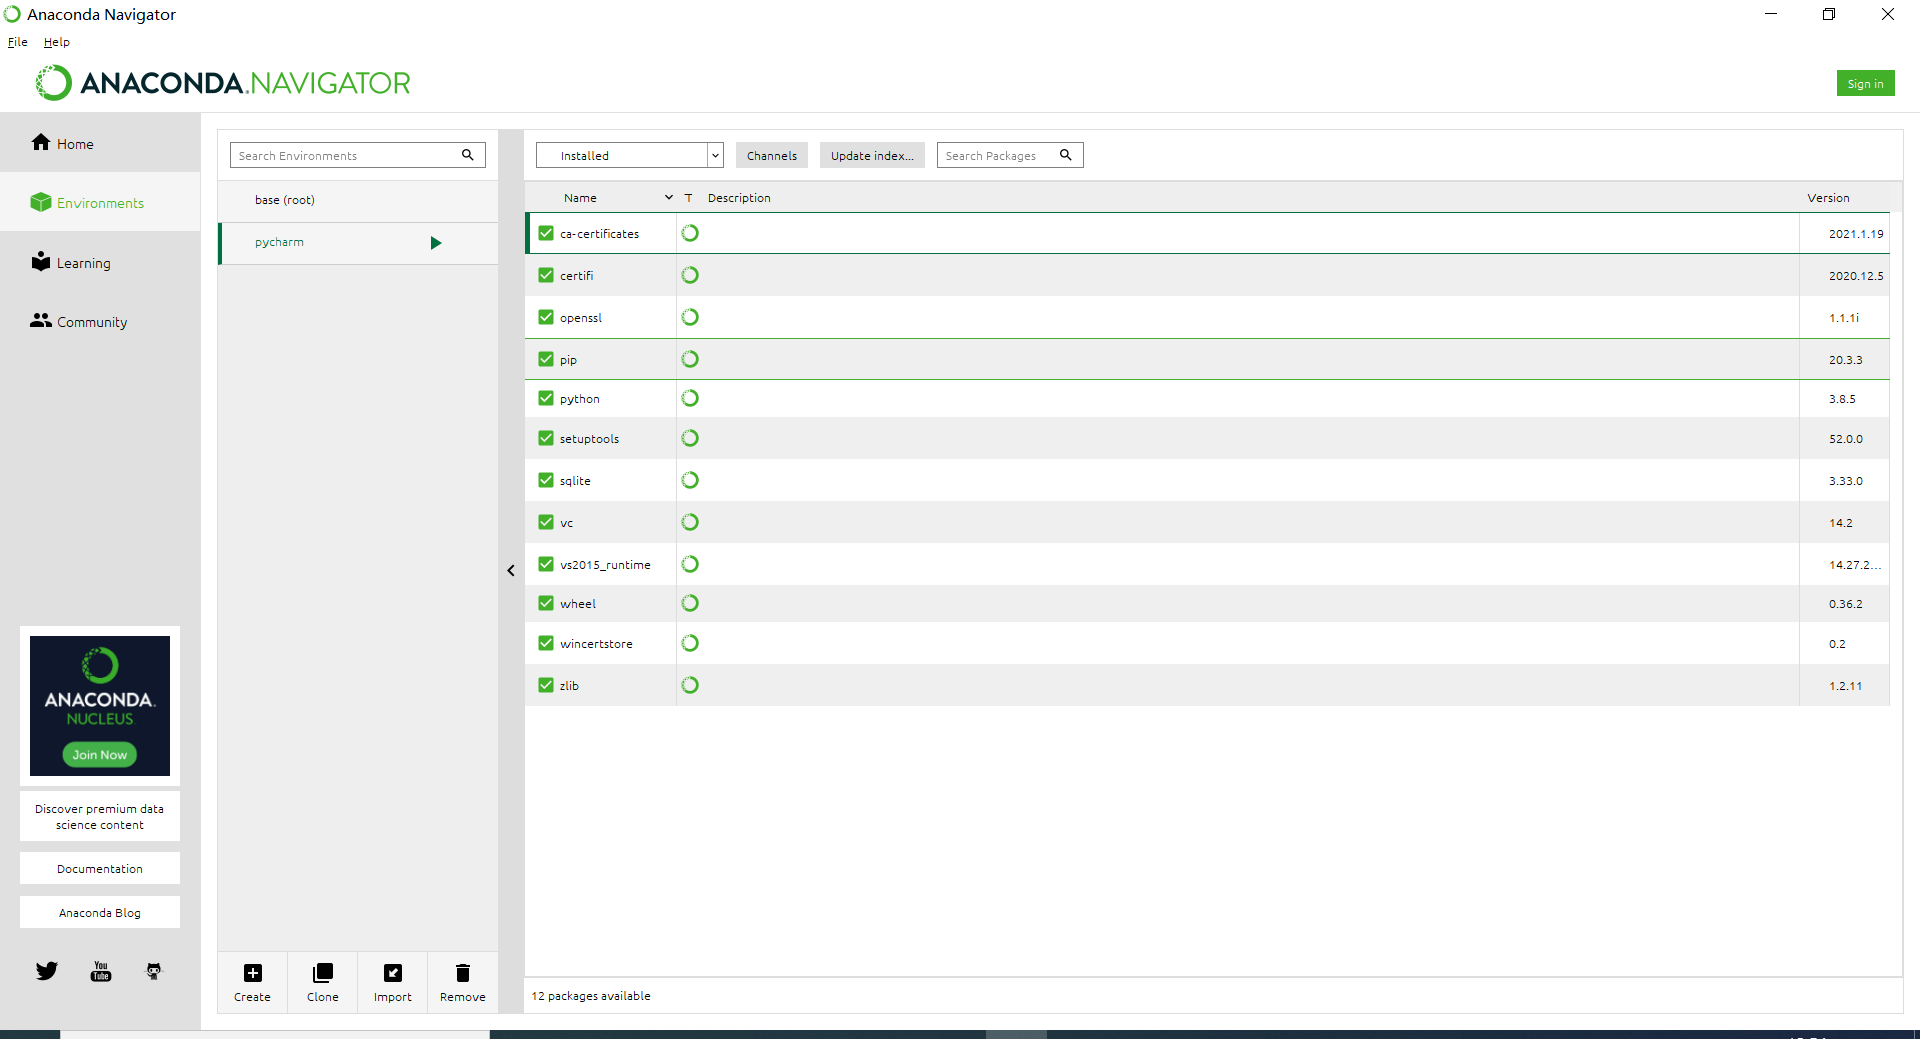Click the ca-certificates package type icon

(x=690, y=233)
